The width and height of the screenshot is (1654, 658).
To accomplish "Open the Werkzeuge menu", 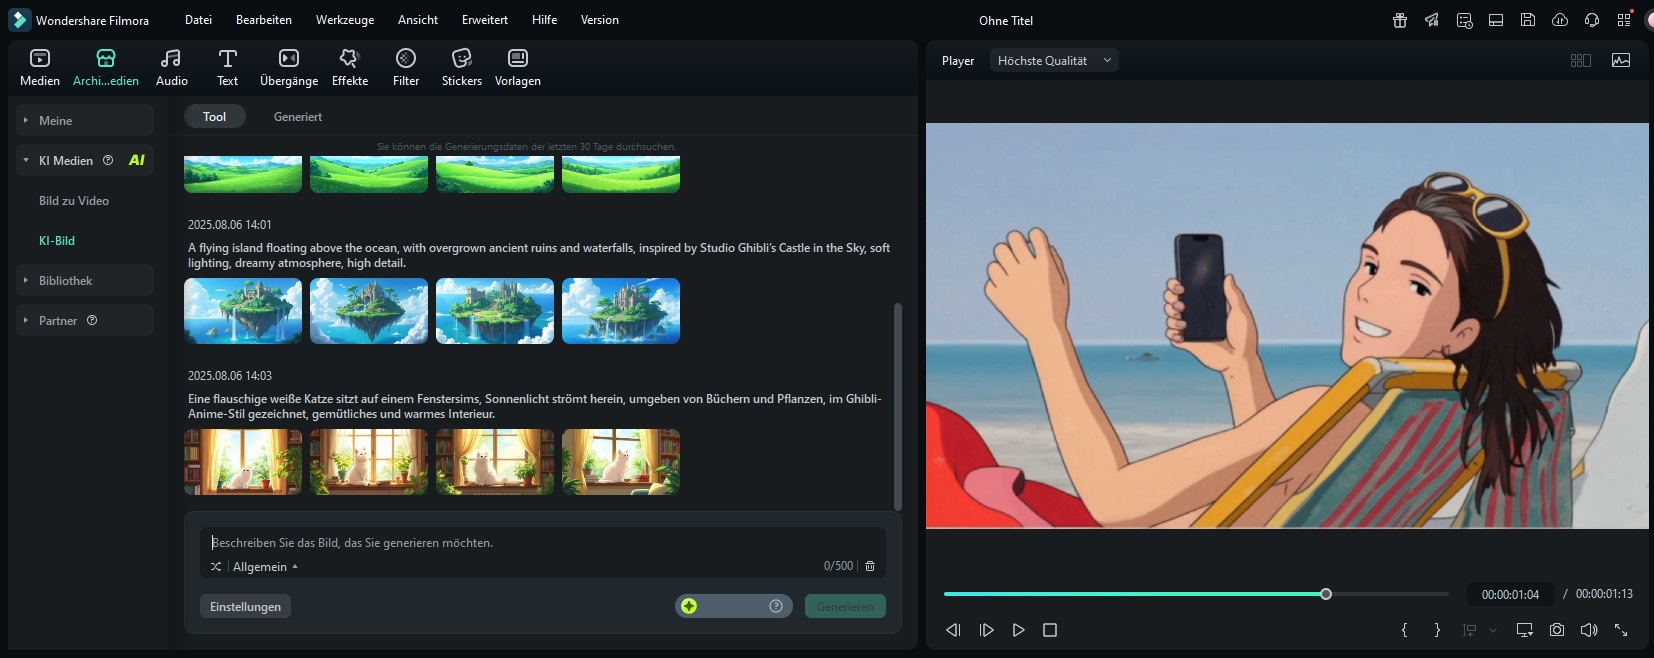I will coord(345,20).
